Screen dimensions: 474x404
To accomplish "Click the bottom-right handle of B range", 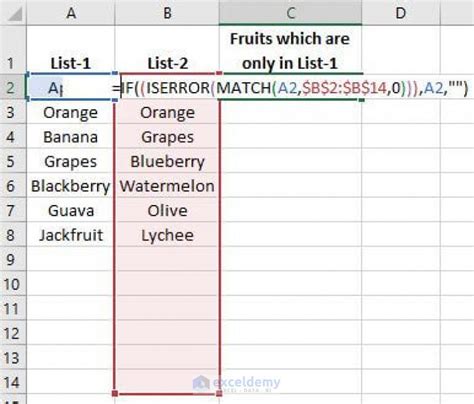I will point(219,394).
